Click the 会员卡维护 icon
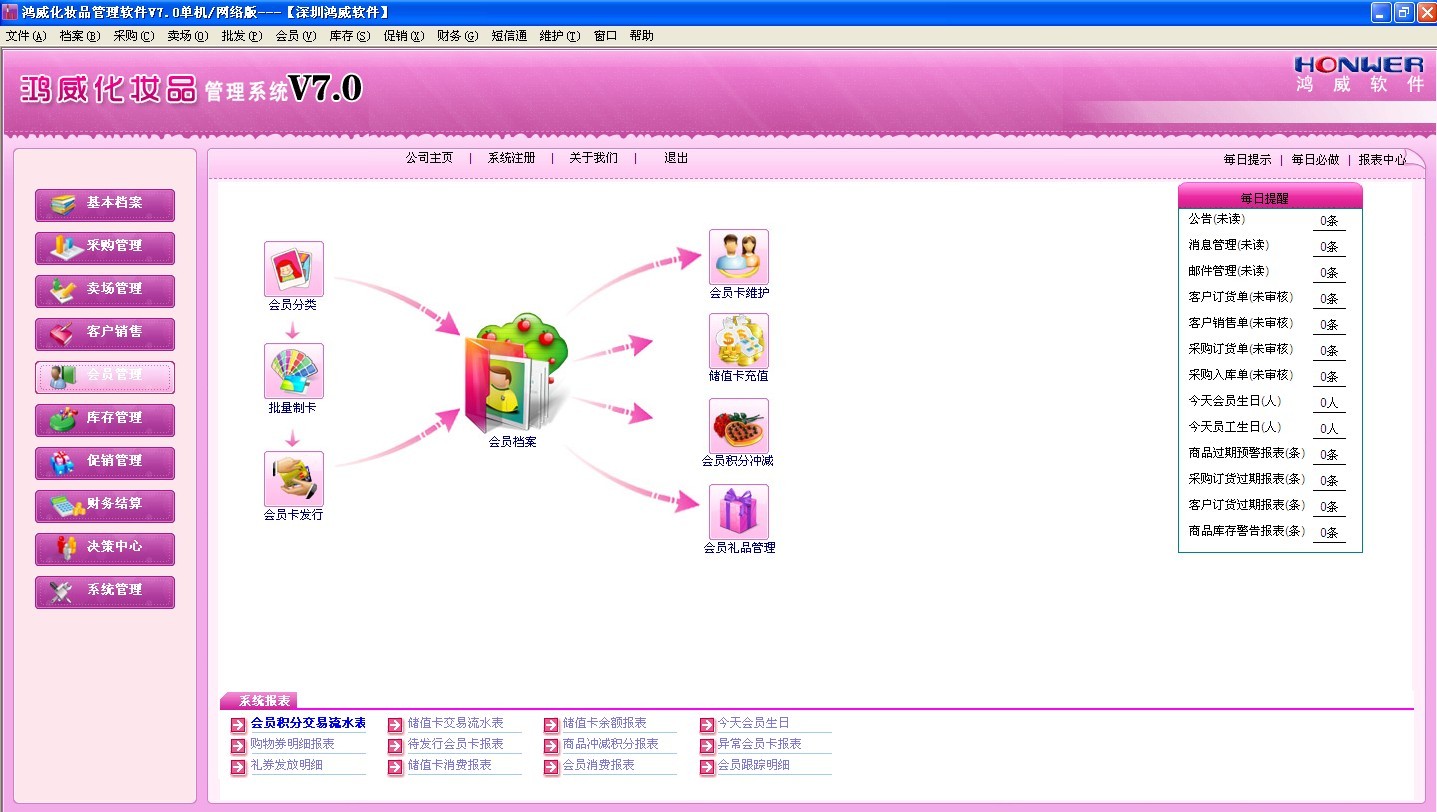1437x812 pixels. pyautogui.click(x=738, y=257)
